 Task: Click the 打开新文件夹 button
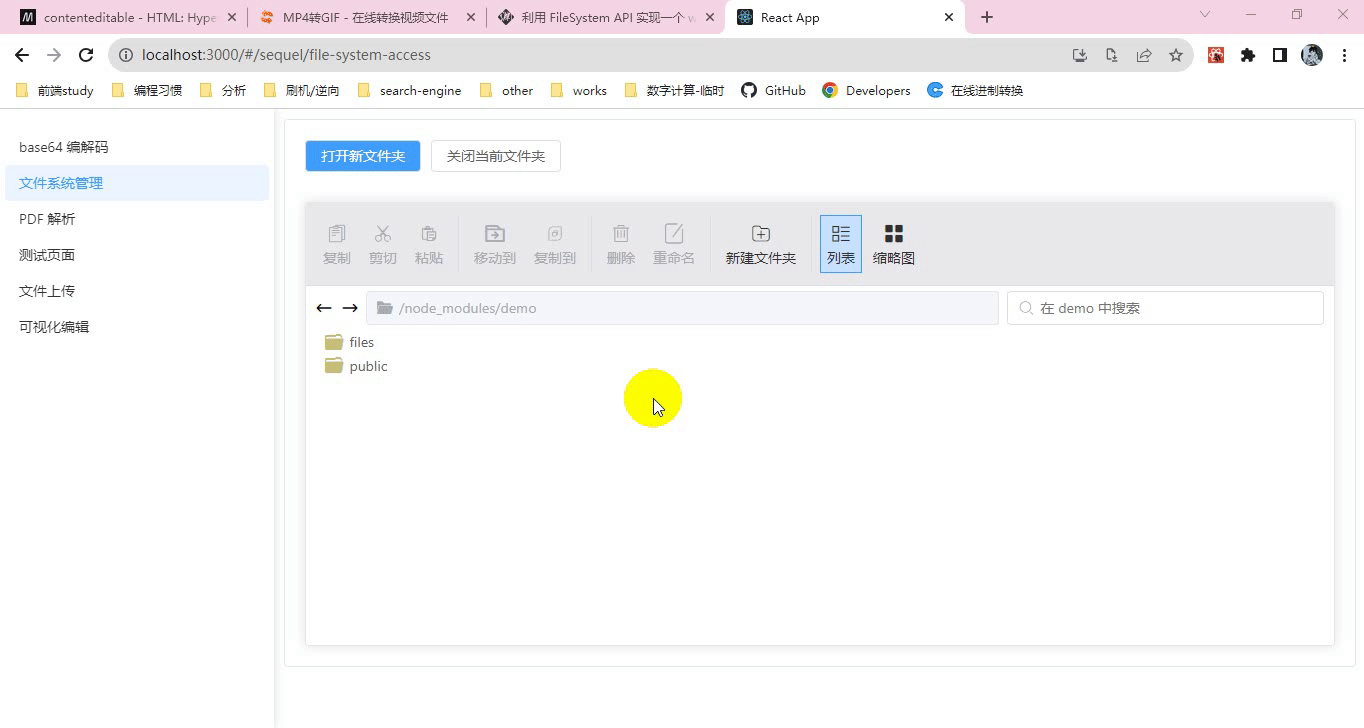pyautogui.click(x=363, y=156)
